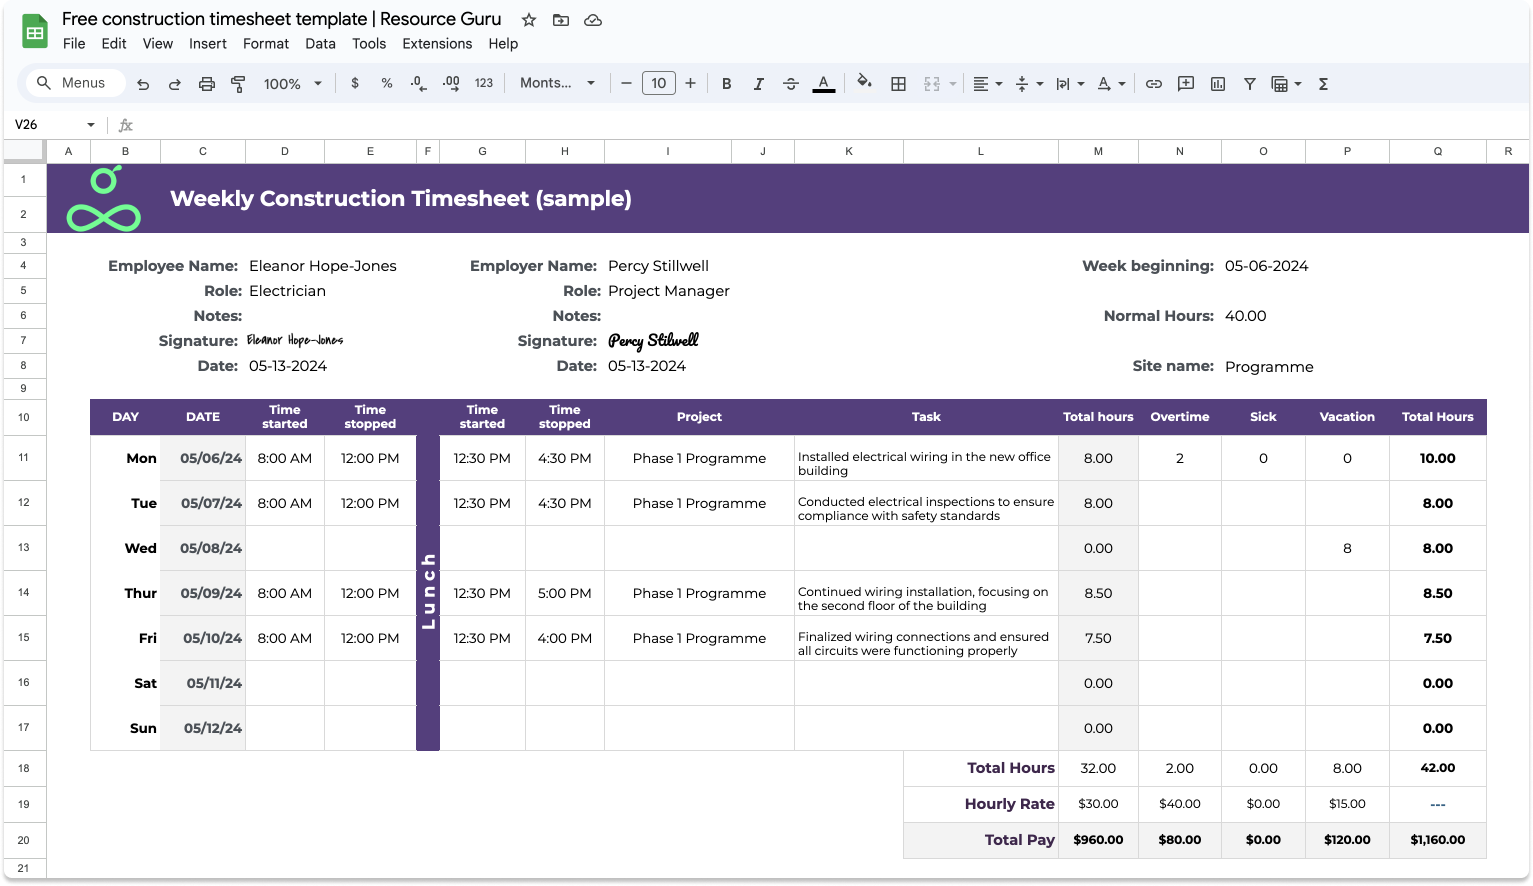
Task: Click the decrease decimal places icon
Action: click(x=419, y=84)
